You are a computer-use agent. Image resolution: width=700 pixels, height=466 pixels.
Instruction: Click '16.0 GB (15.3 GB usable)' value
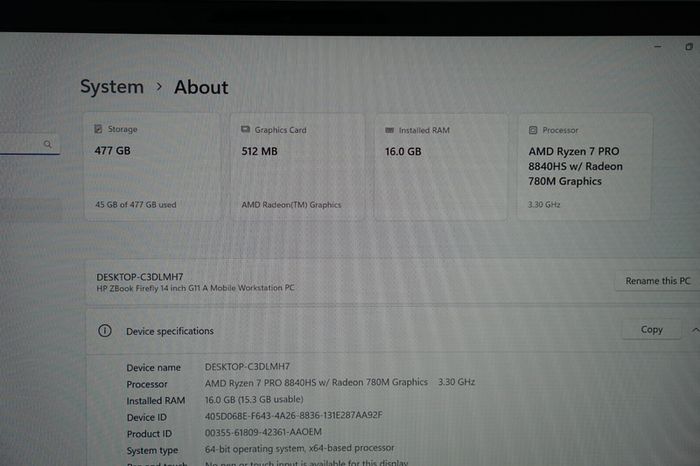point(254,399)
